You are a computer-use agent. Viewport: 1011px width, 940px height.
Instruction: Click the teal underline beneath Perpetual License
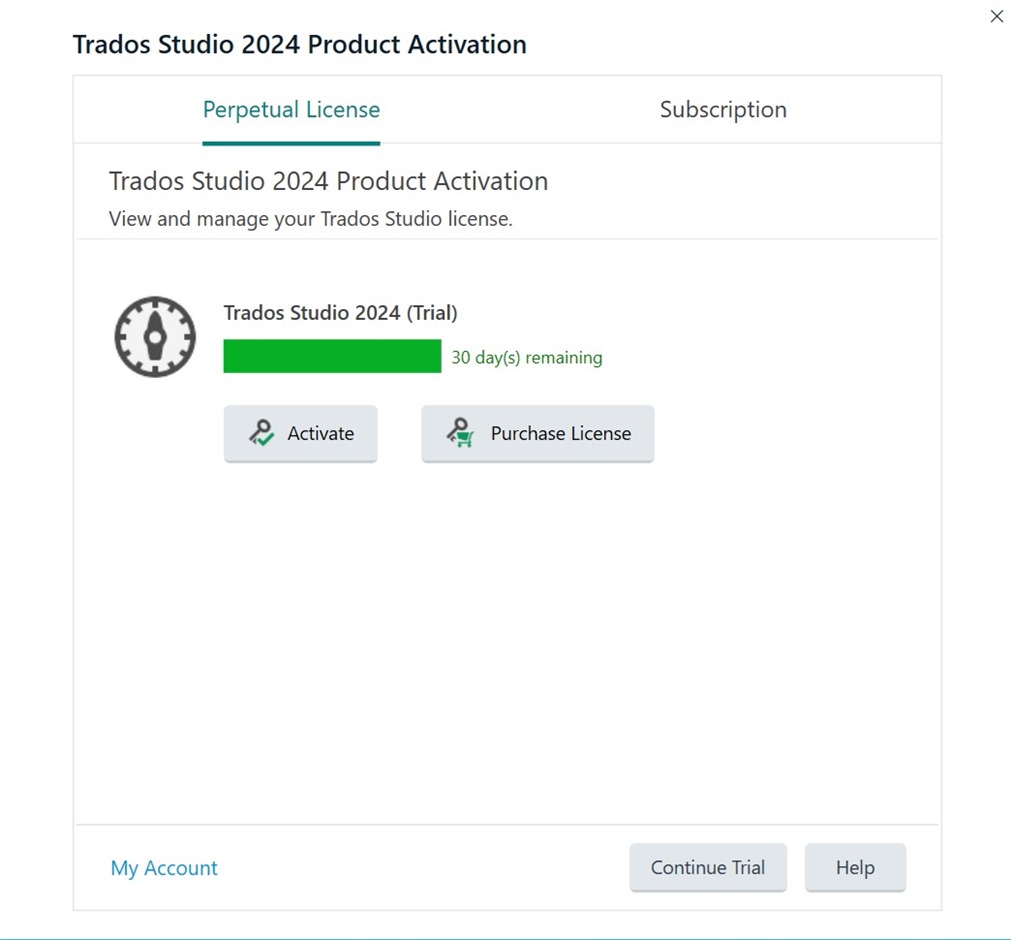click(x=291, y=143)
